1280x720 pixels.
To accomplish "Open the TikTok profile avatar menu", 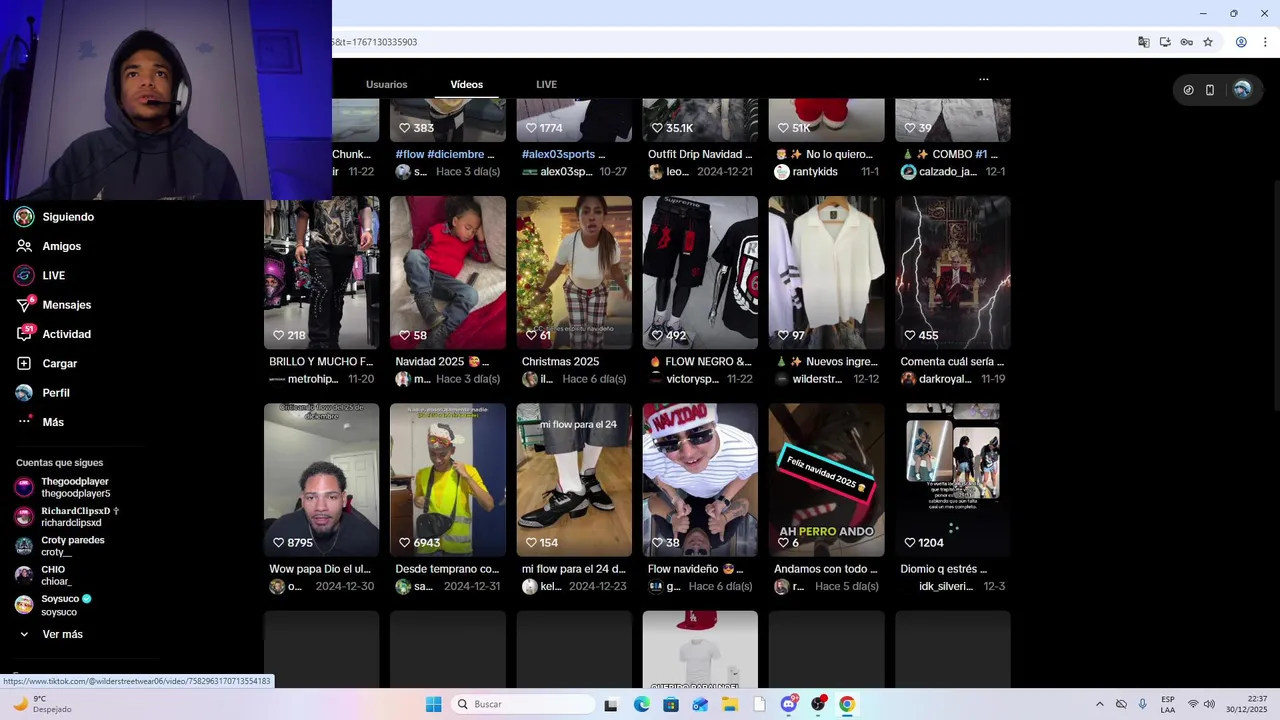I will (1242, 90).
